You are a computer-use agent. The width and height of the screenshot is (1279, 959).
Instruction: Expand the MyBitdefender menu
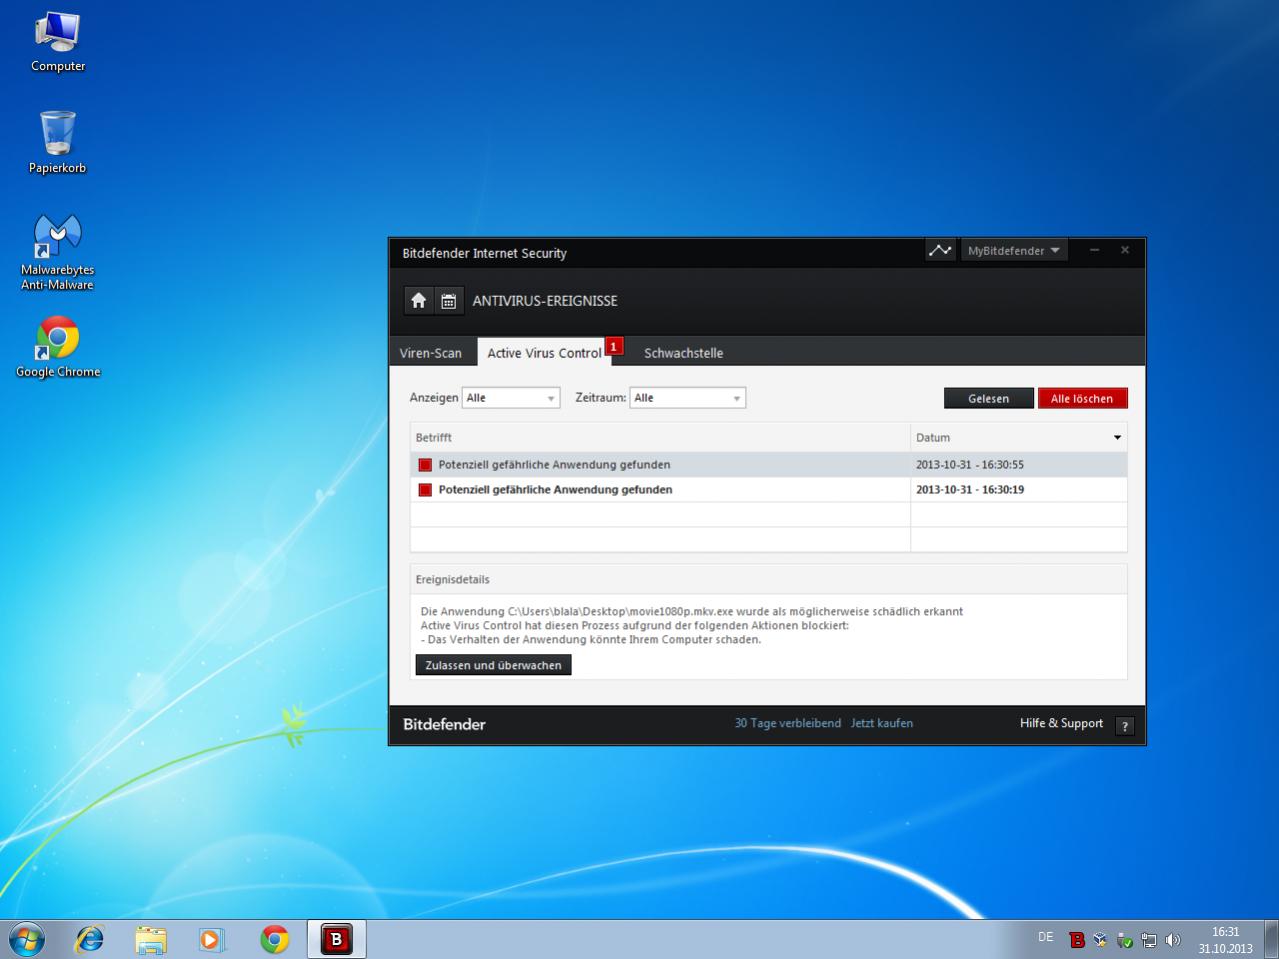pos(1013,251)
